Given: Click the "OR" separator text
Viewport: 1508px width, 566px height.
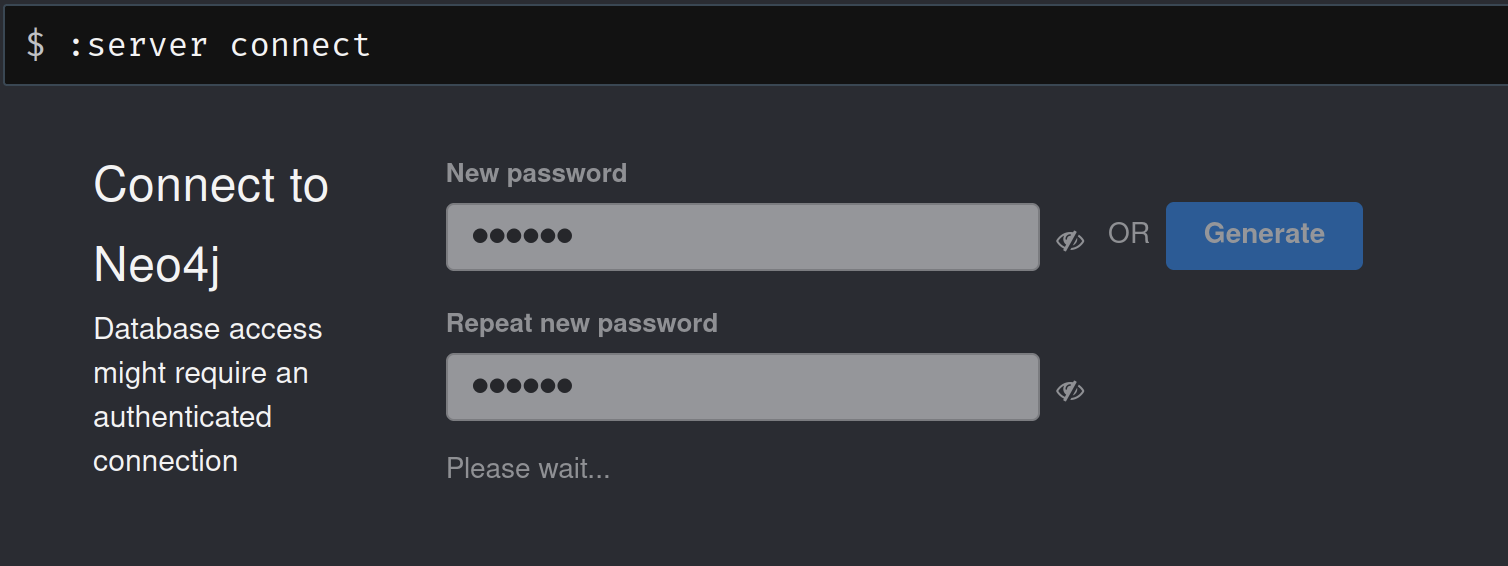Looking at the screenshot, I should (x=1128, y=234).
